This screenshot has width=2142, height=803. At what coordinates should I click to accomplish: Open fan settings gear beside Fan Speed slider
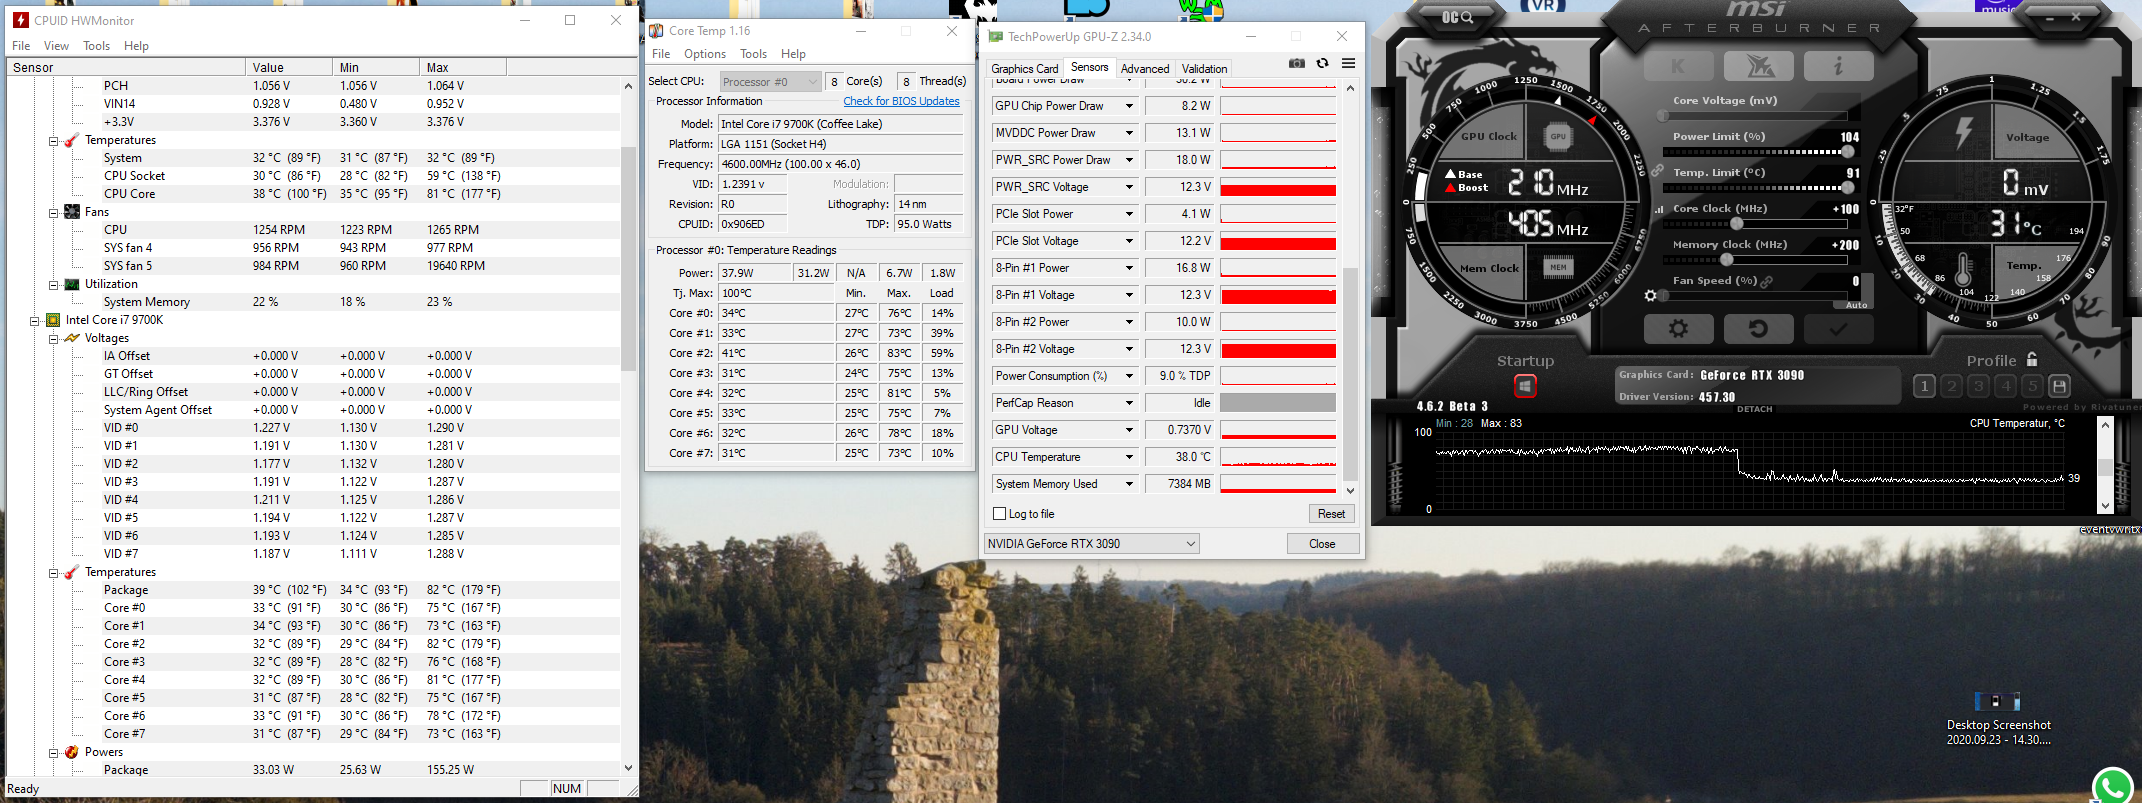[1650, 296]
